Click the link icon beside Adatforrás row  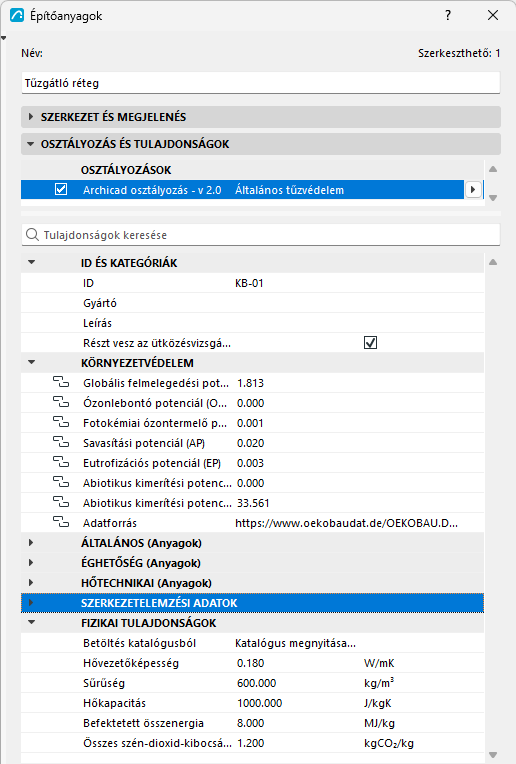(61, 522)
